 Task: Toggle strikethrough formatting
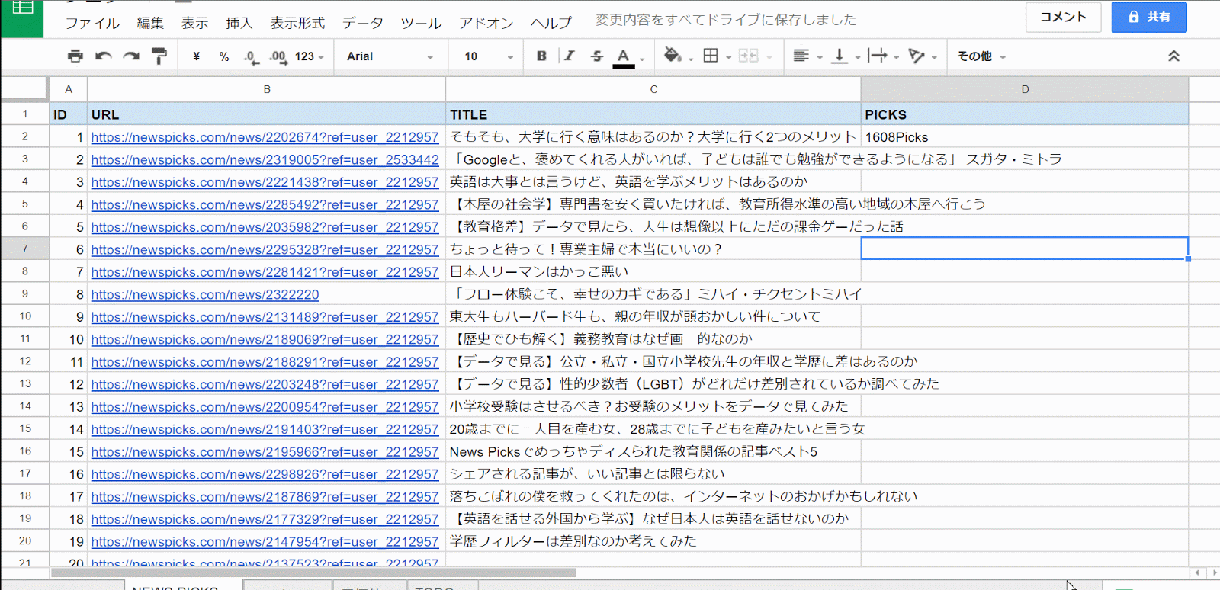(x=597, y=56)
